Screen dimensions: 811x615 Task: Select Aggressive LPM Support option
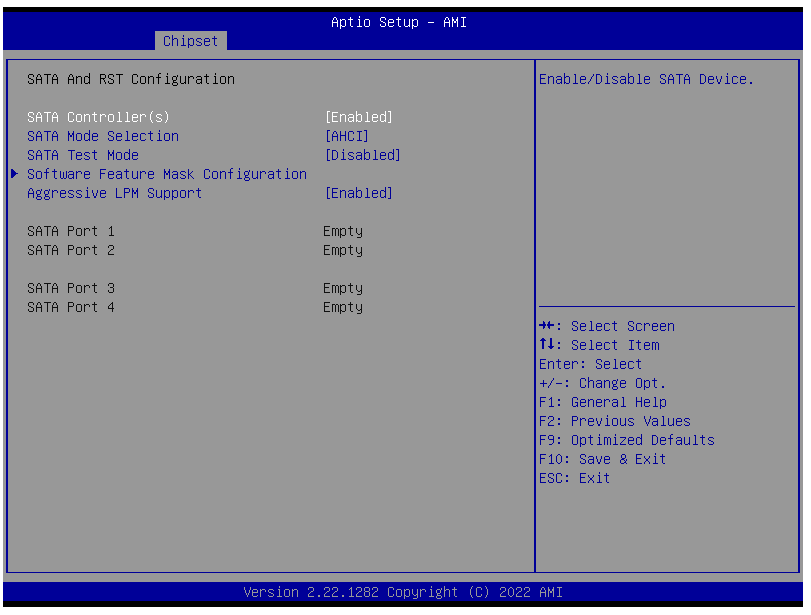tap(114, 193)
